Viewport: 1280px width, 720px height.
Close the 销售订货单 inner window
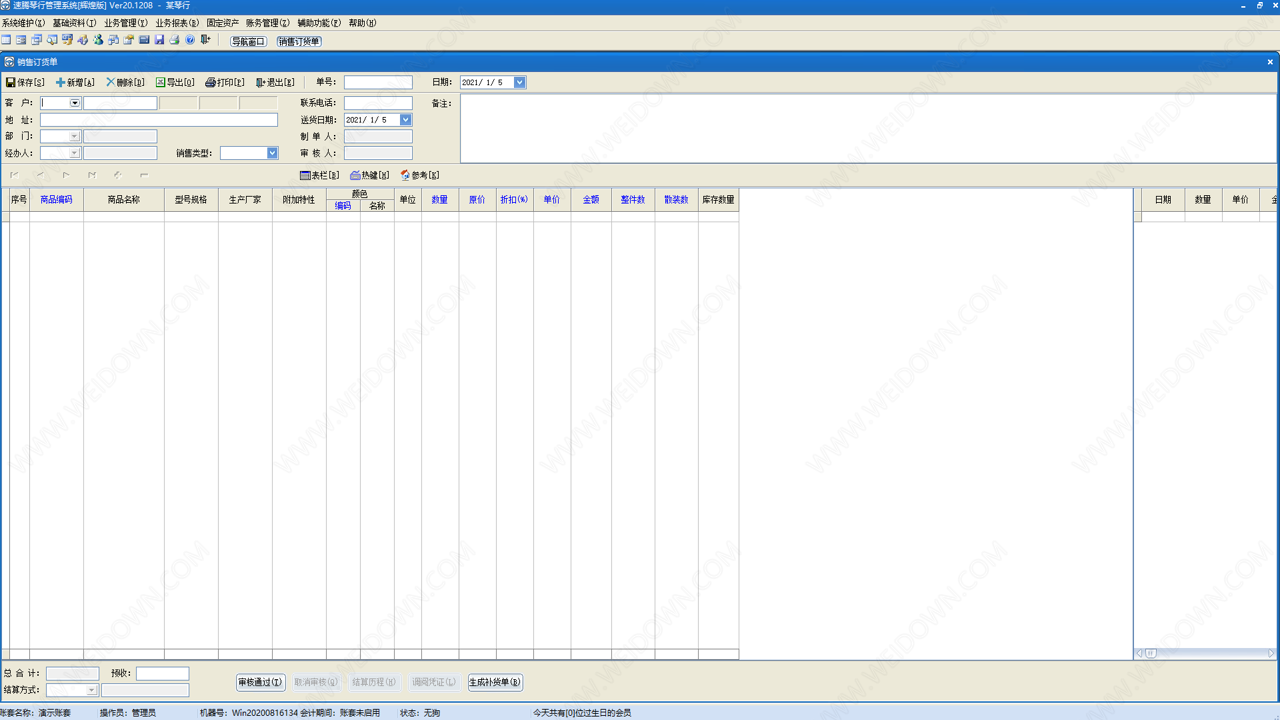(x=1271, y=62)
